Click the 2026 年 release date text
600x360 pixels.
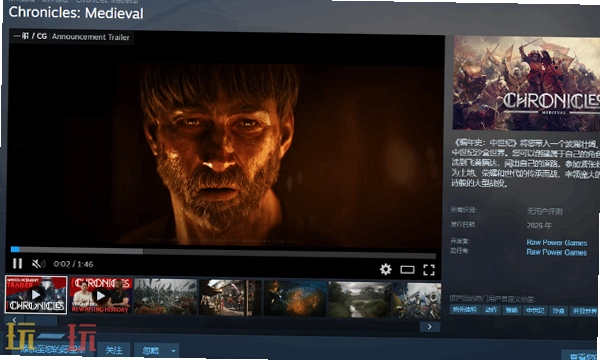[539, 225]
